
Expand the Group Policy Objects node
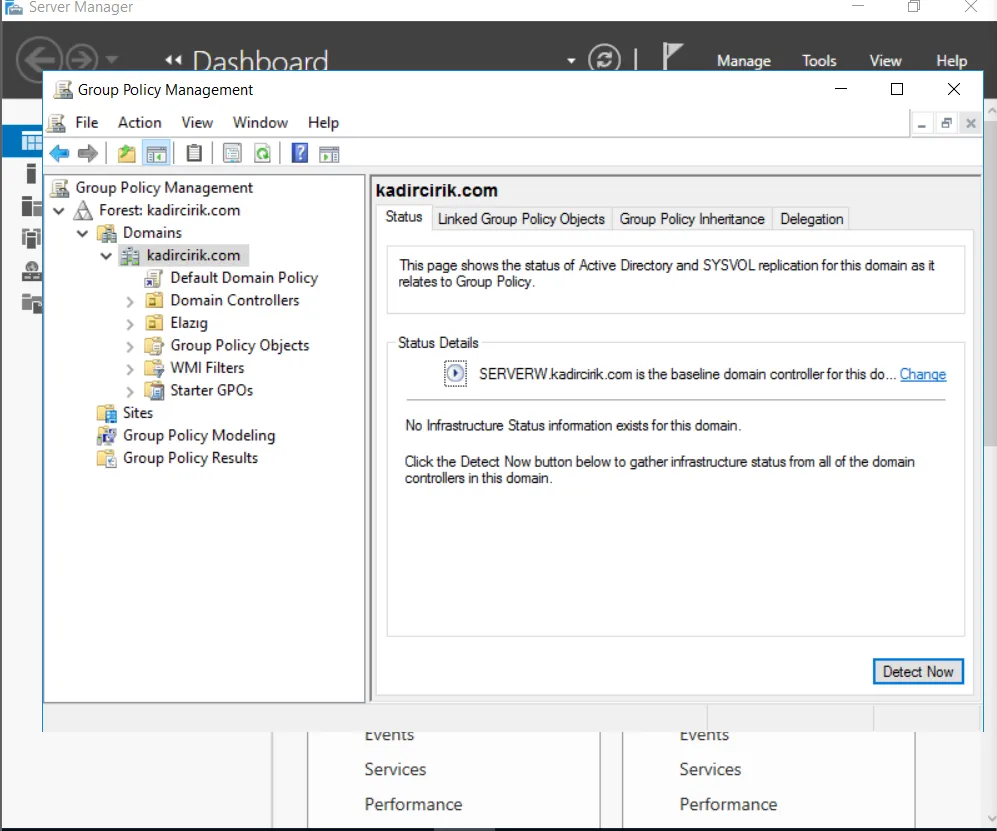(130, 347)
